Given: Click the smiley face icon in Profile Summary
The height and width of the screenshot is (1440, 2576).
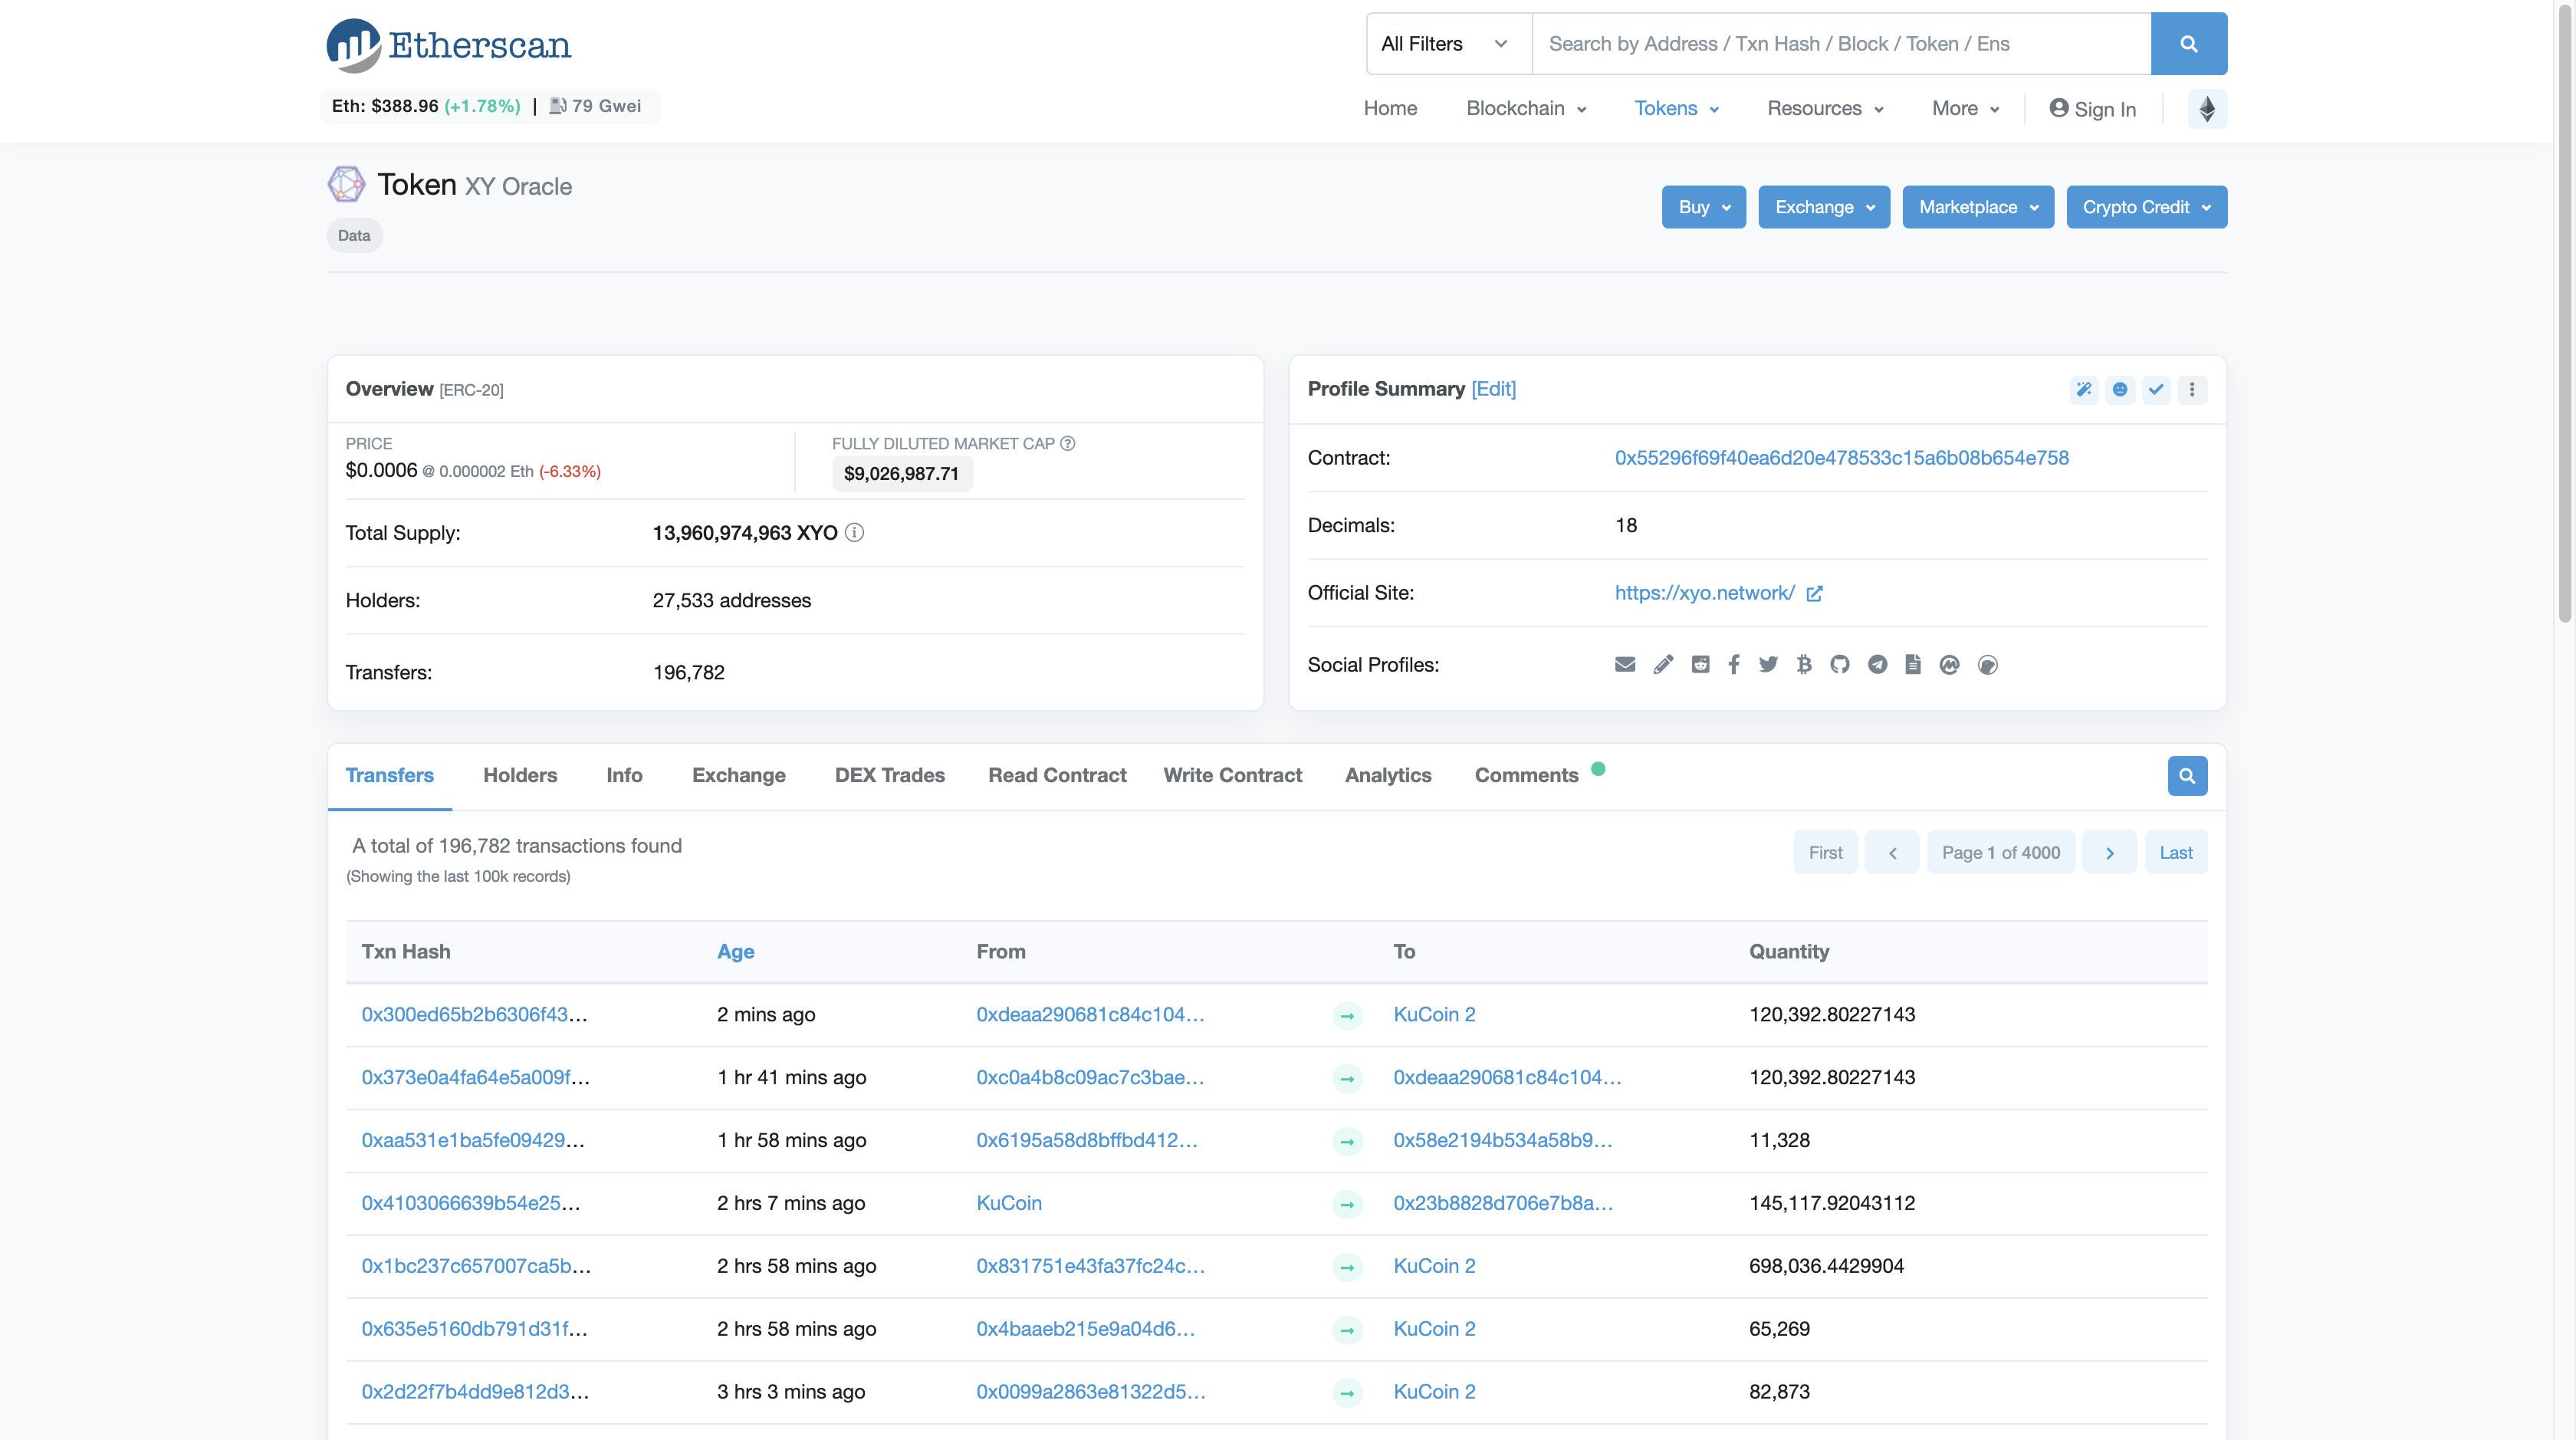Looking at the screenshot, I should (x=2119, y=389).
